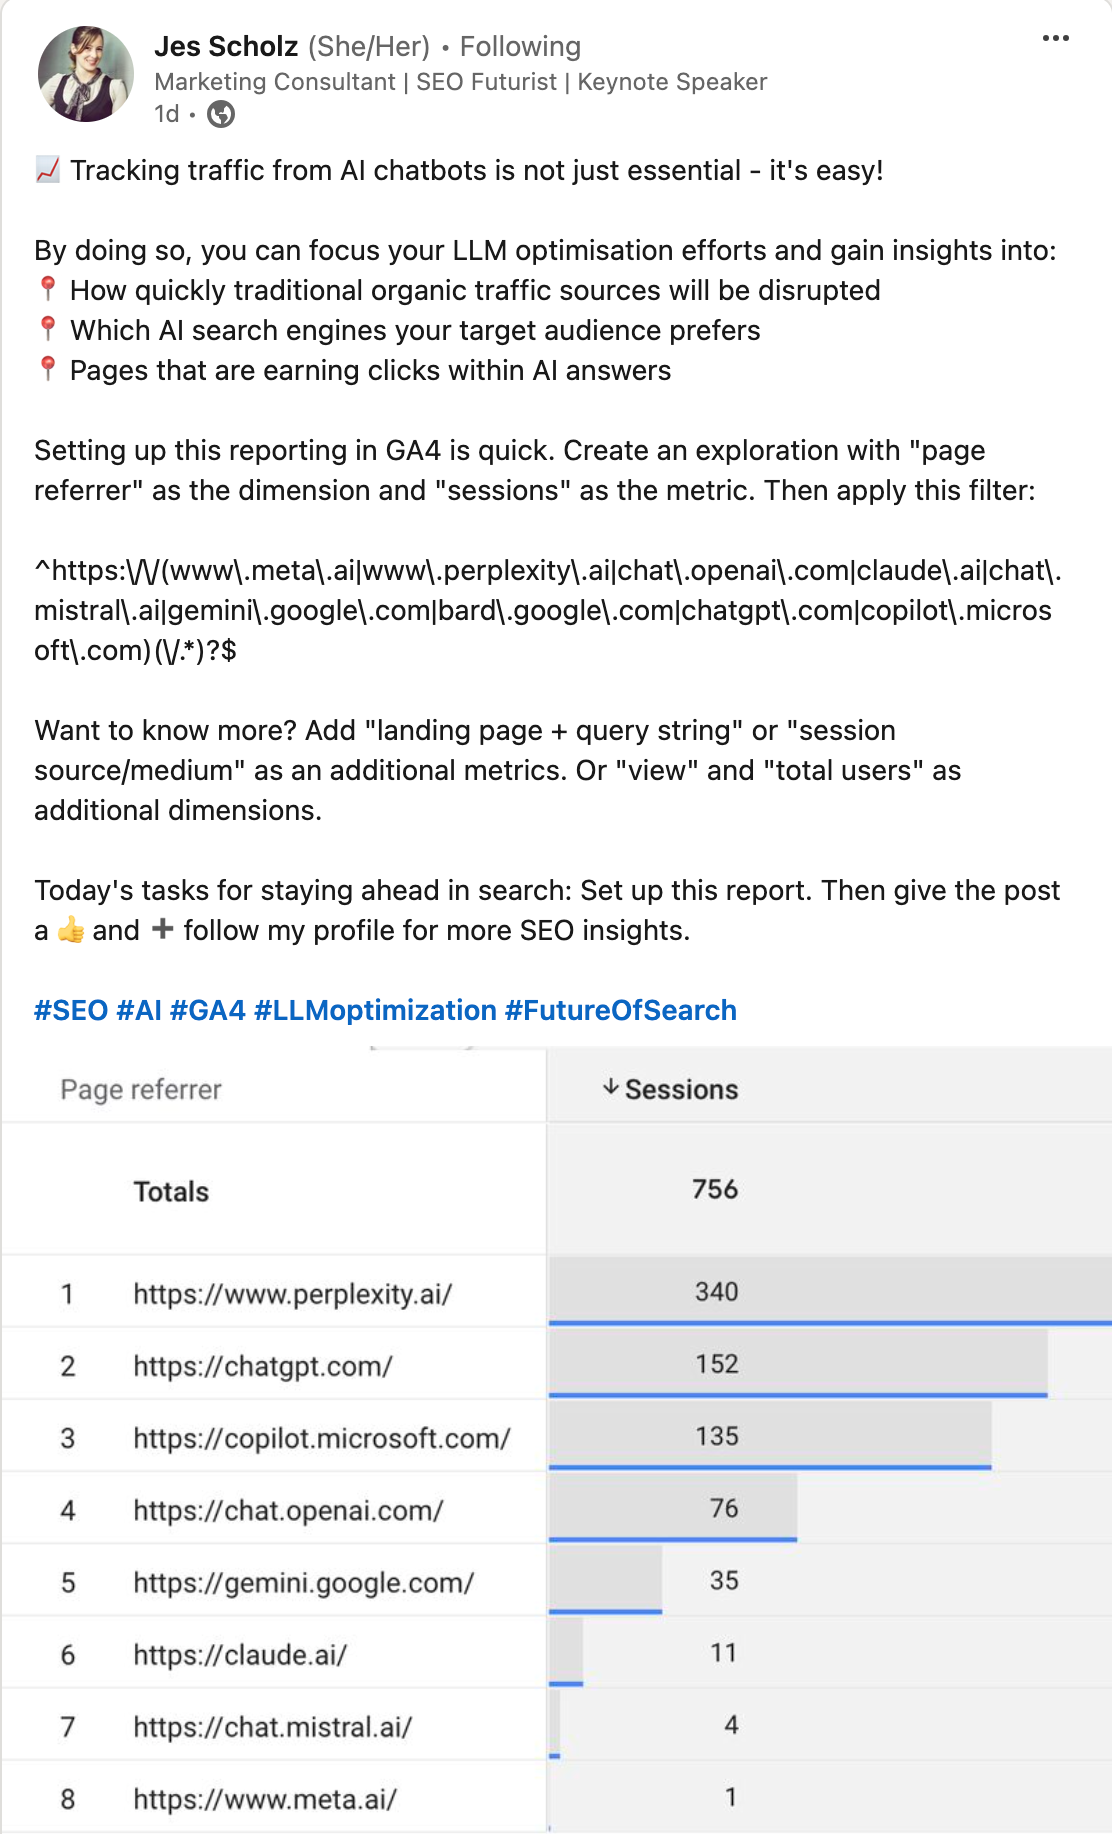This screenshot has height=1834, width=1112.
Task: Click the Page referrer column header
Action: pyautogui.click(x=141, y=1090)
